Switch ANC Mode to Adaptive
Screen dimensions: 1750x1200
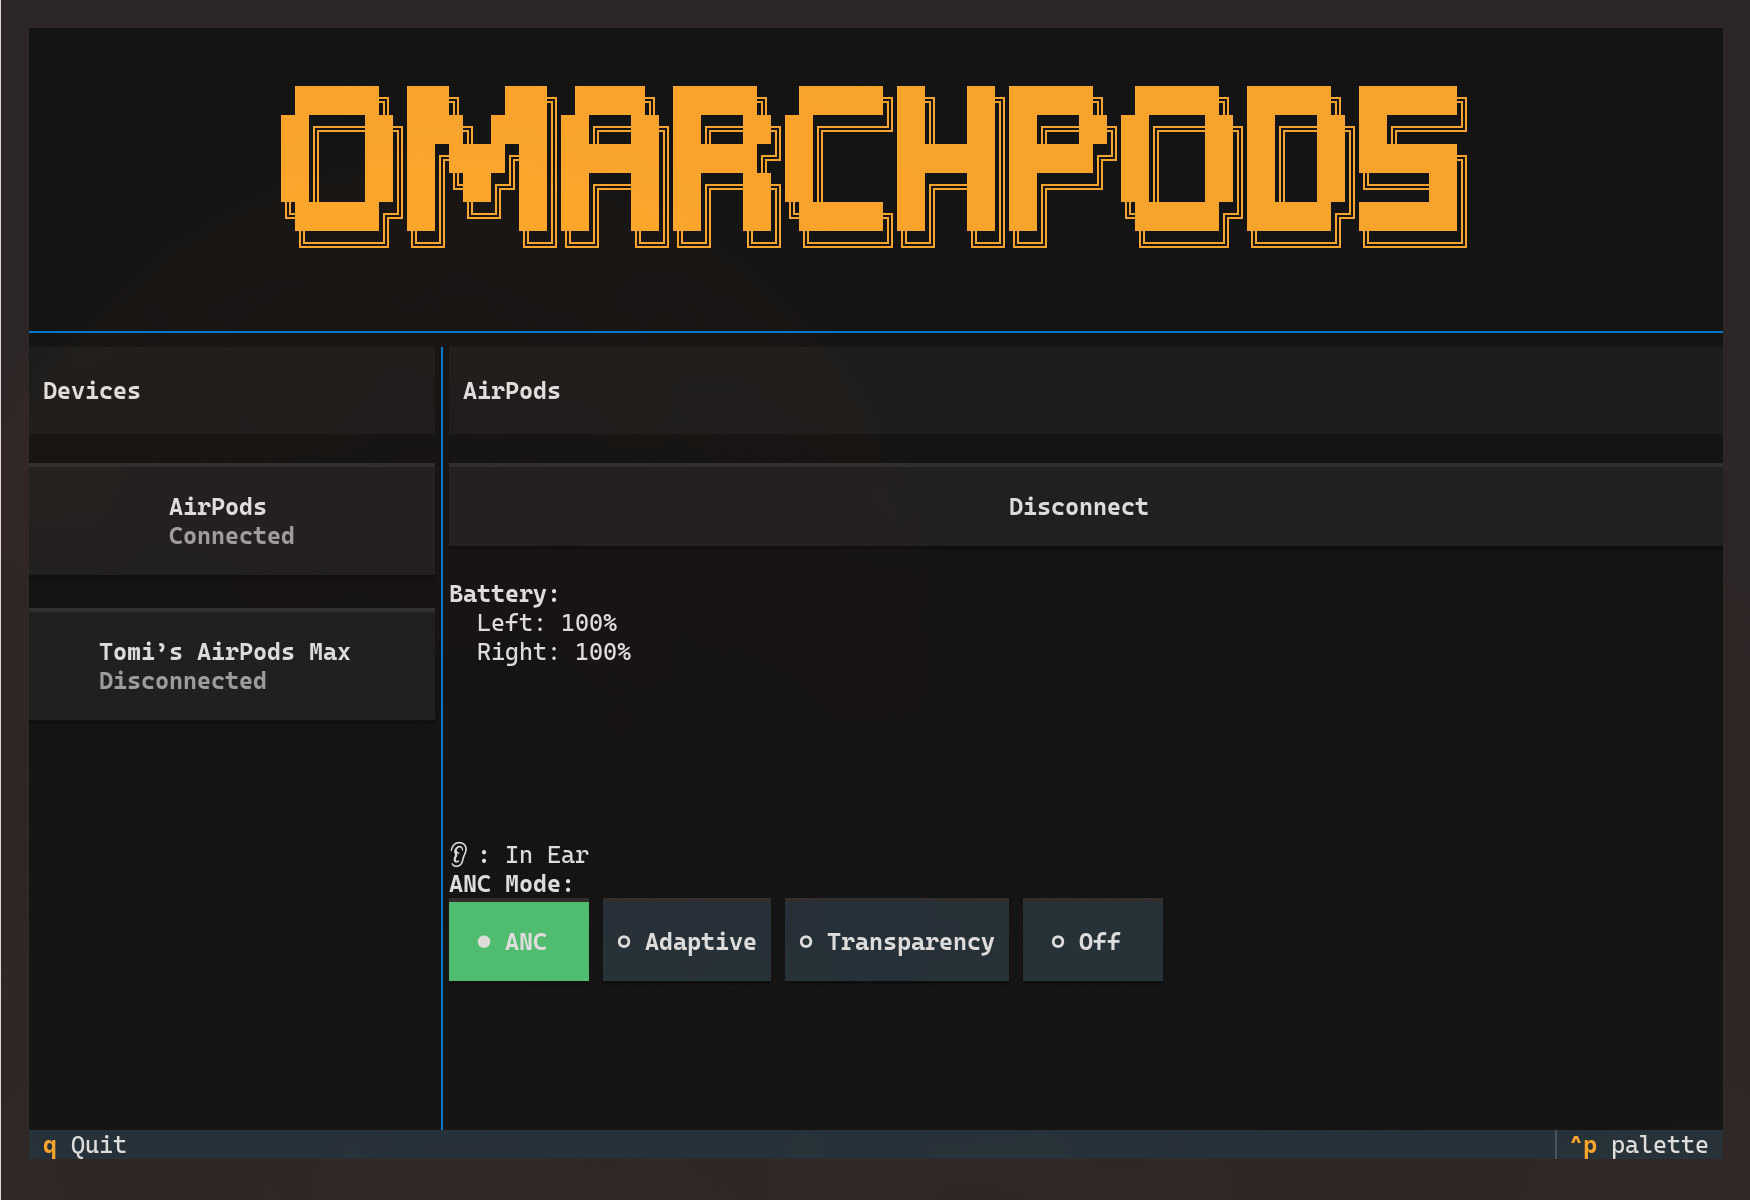687,940
